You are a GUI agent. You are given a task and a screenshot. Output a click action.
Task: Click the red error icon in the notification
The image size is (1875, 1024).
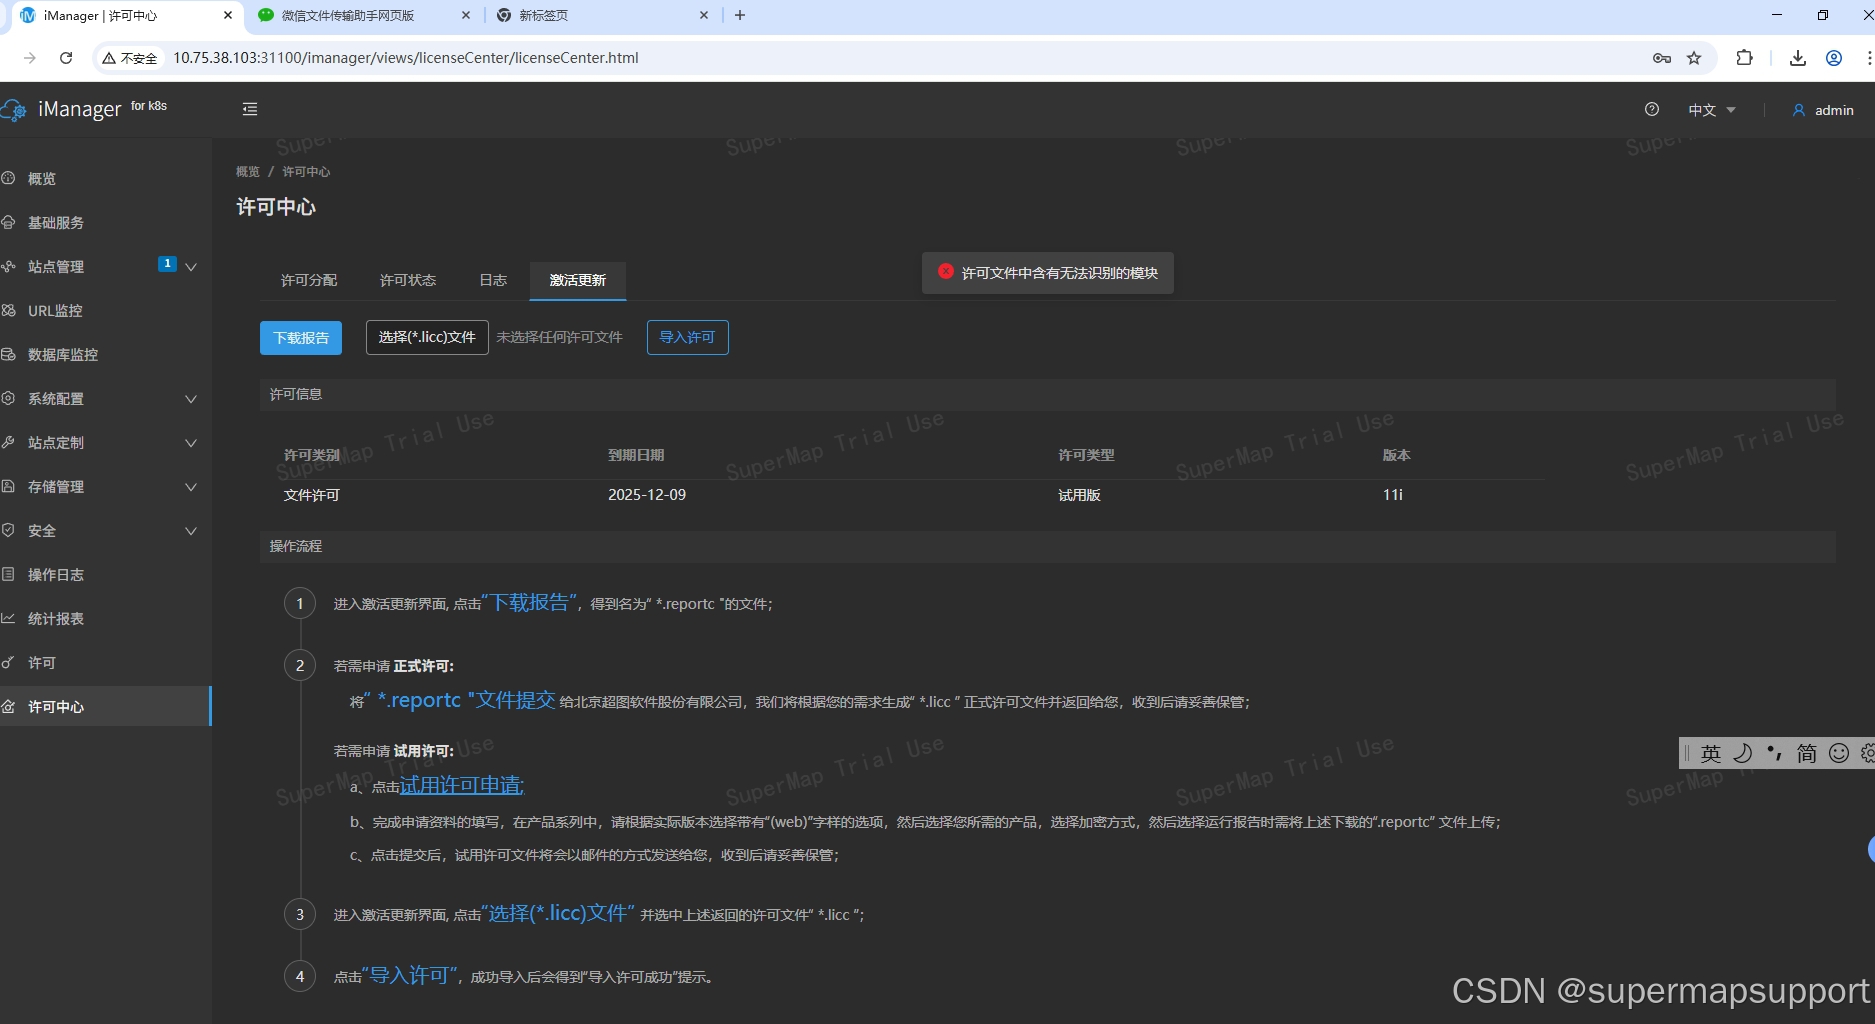(x=945, y=271)
